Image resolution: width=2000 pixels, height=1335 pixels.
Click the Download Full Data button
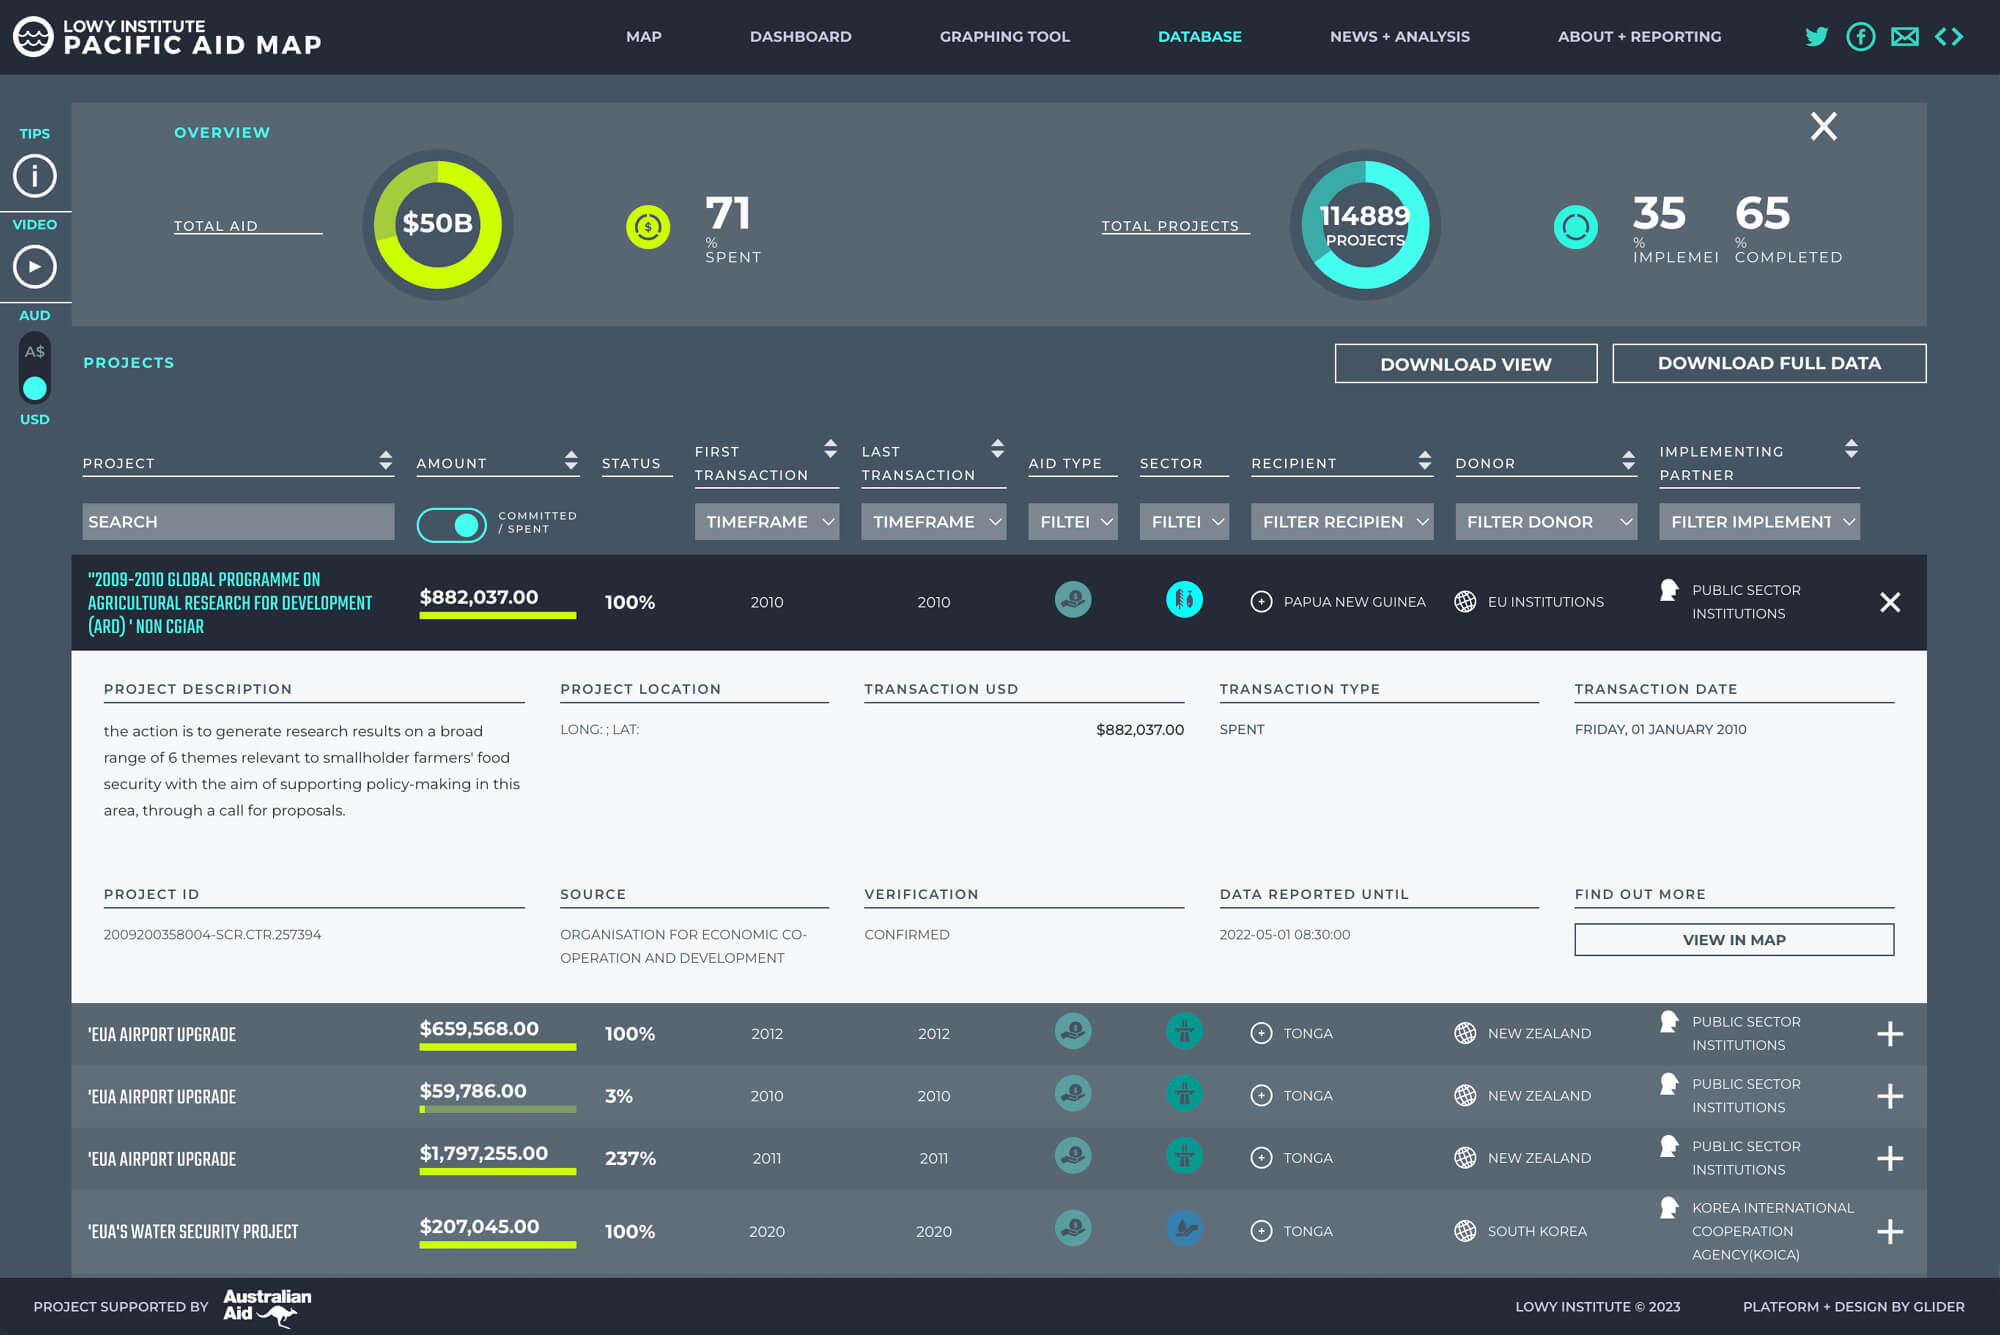1769,363
